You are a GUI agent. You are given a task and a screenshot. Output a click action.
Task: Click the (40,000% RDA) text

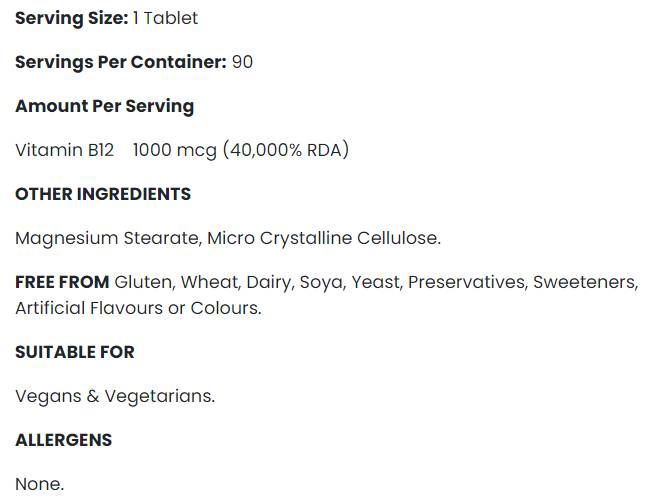[x=286, y=150]
